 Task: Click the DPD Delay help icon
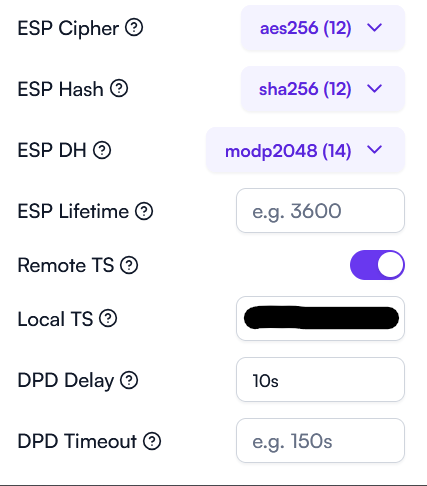click(129, 380)
